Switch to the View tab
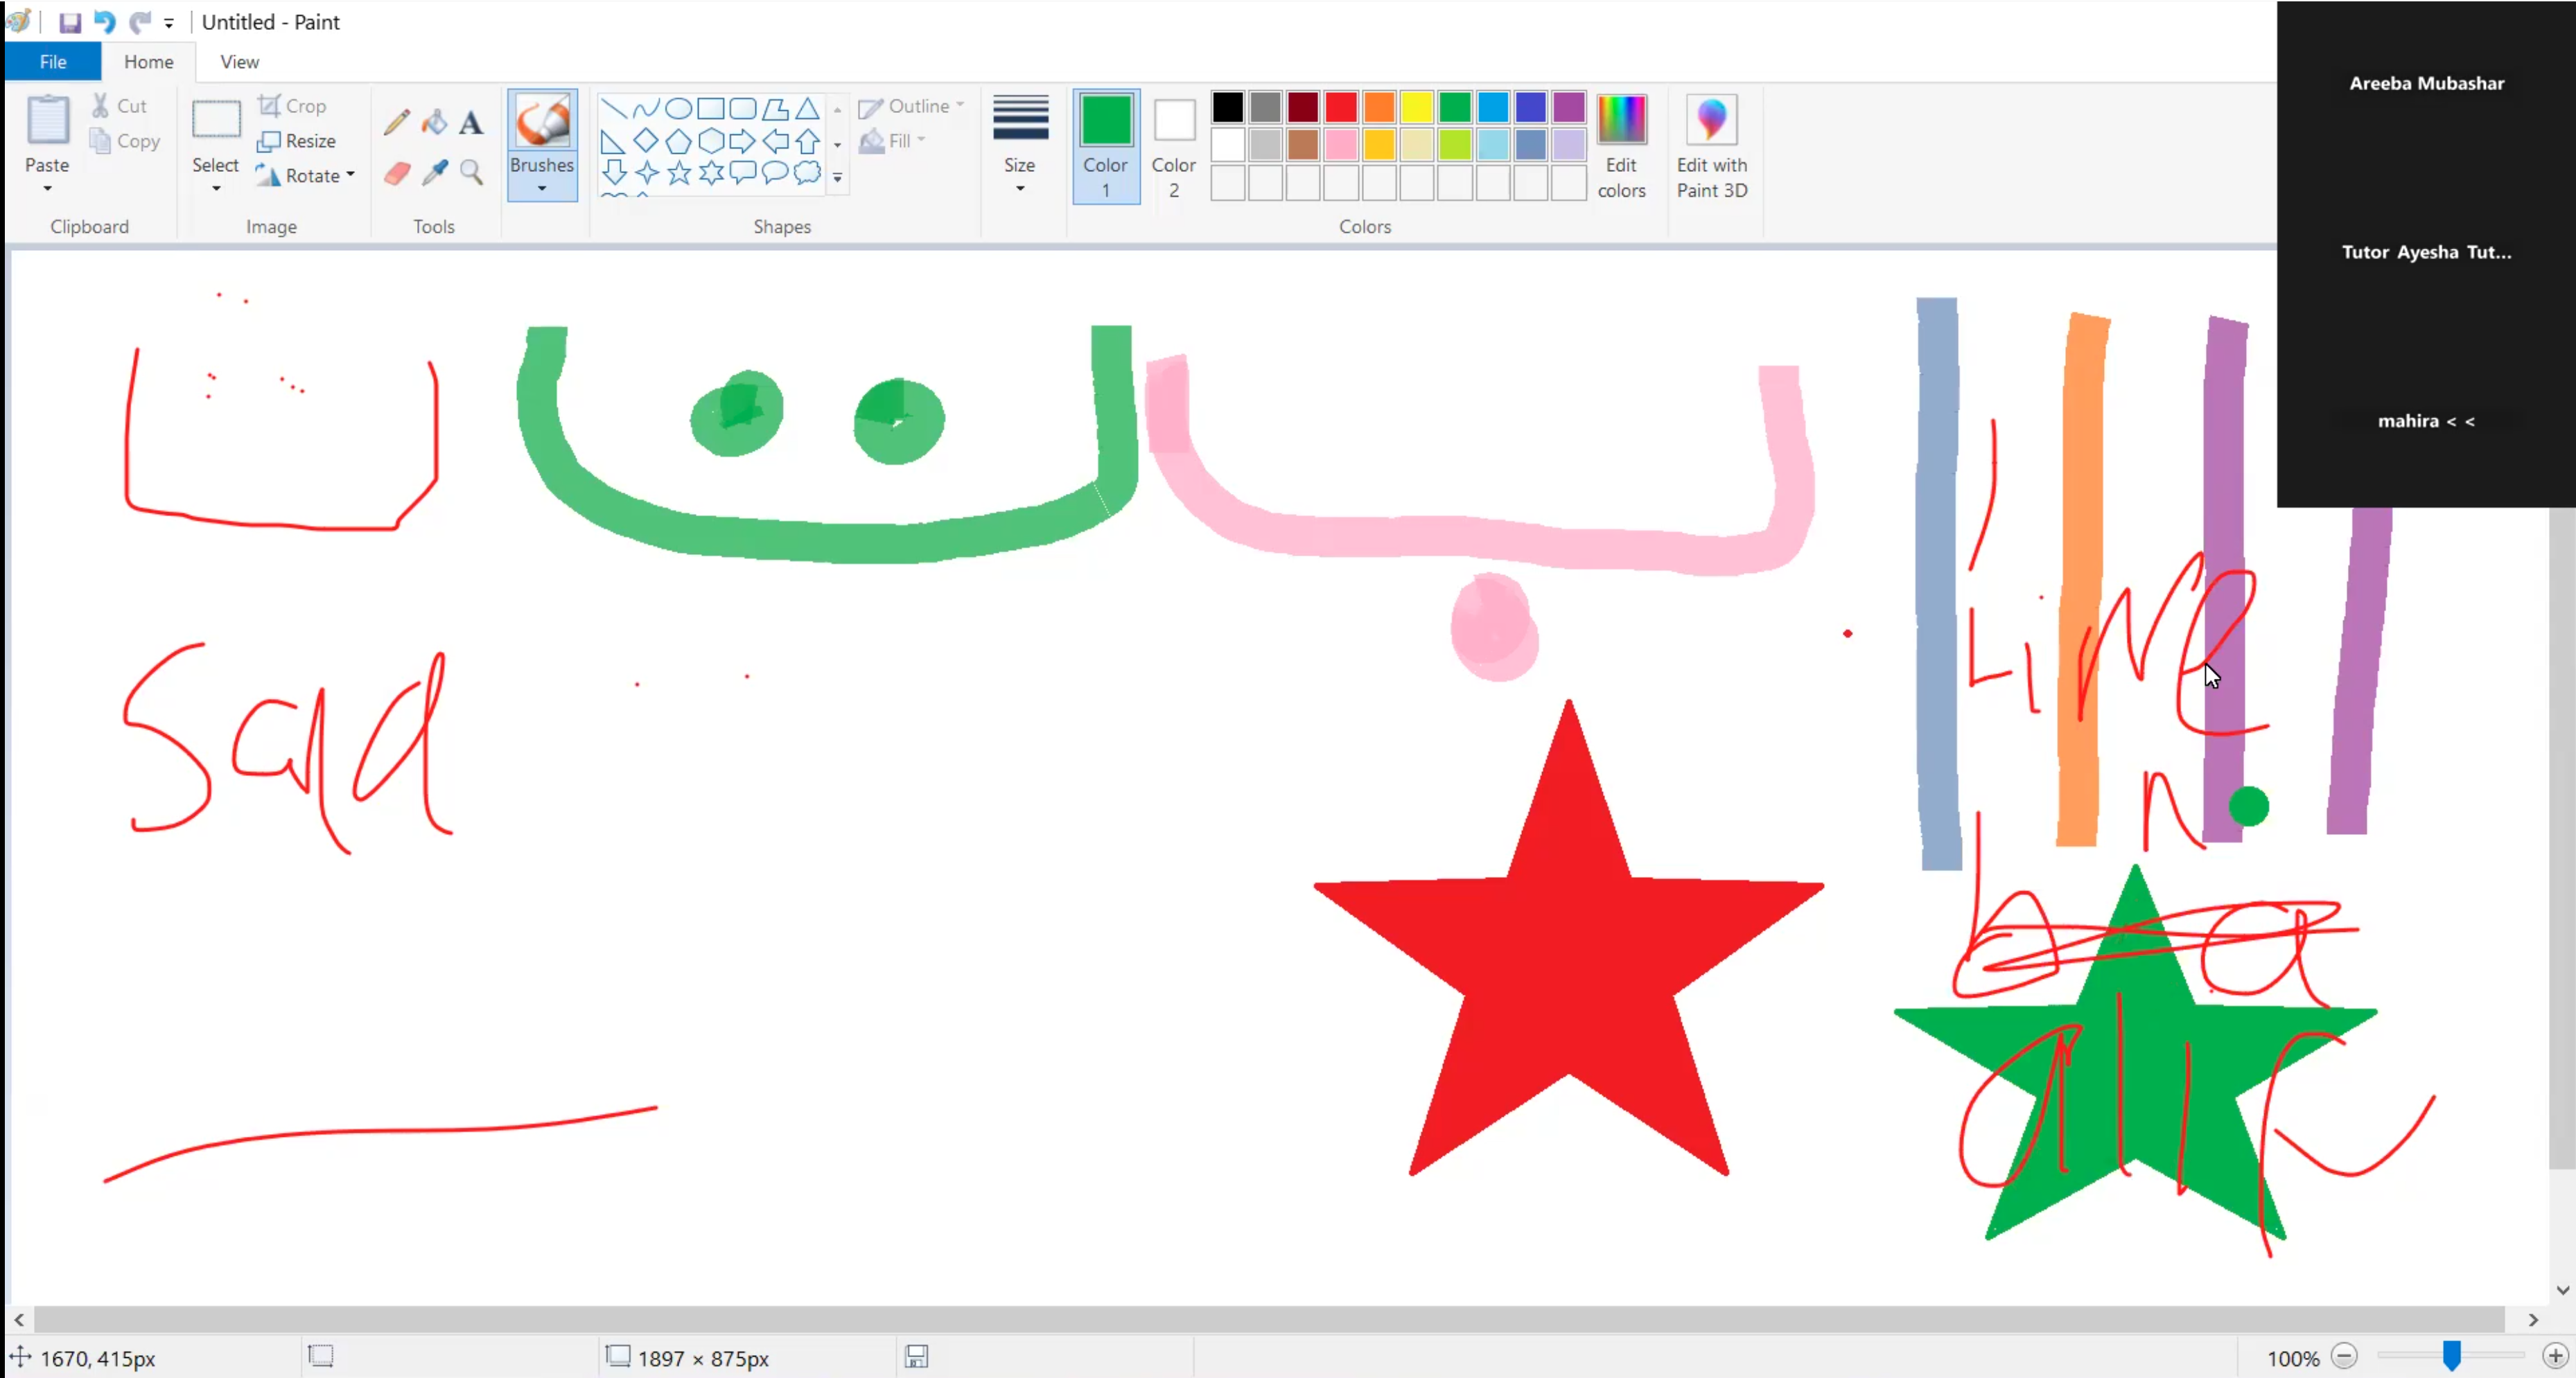 239,62
